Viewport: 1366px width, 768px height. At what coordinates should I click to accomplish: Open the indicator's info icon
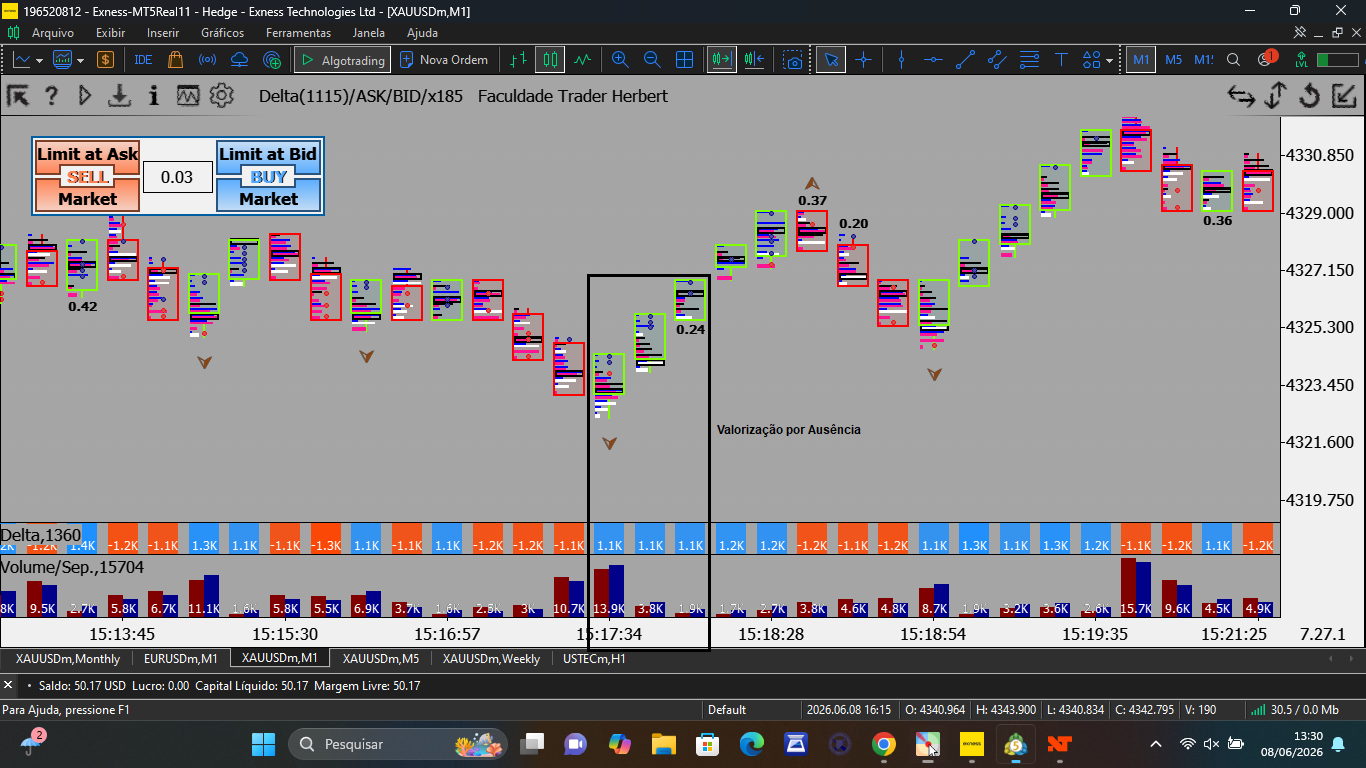tap(154, 96)
